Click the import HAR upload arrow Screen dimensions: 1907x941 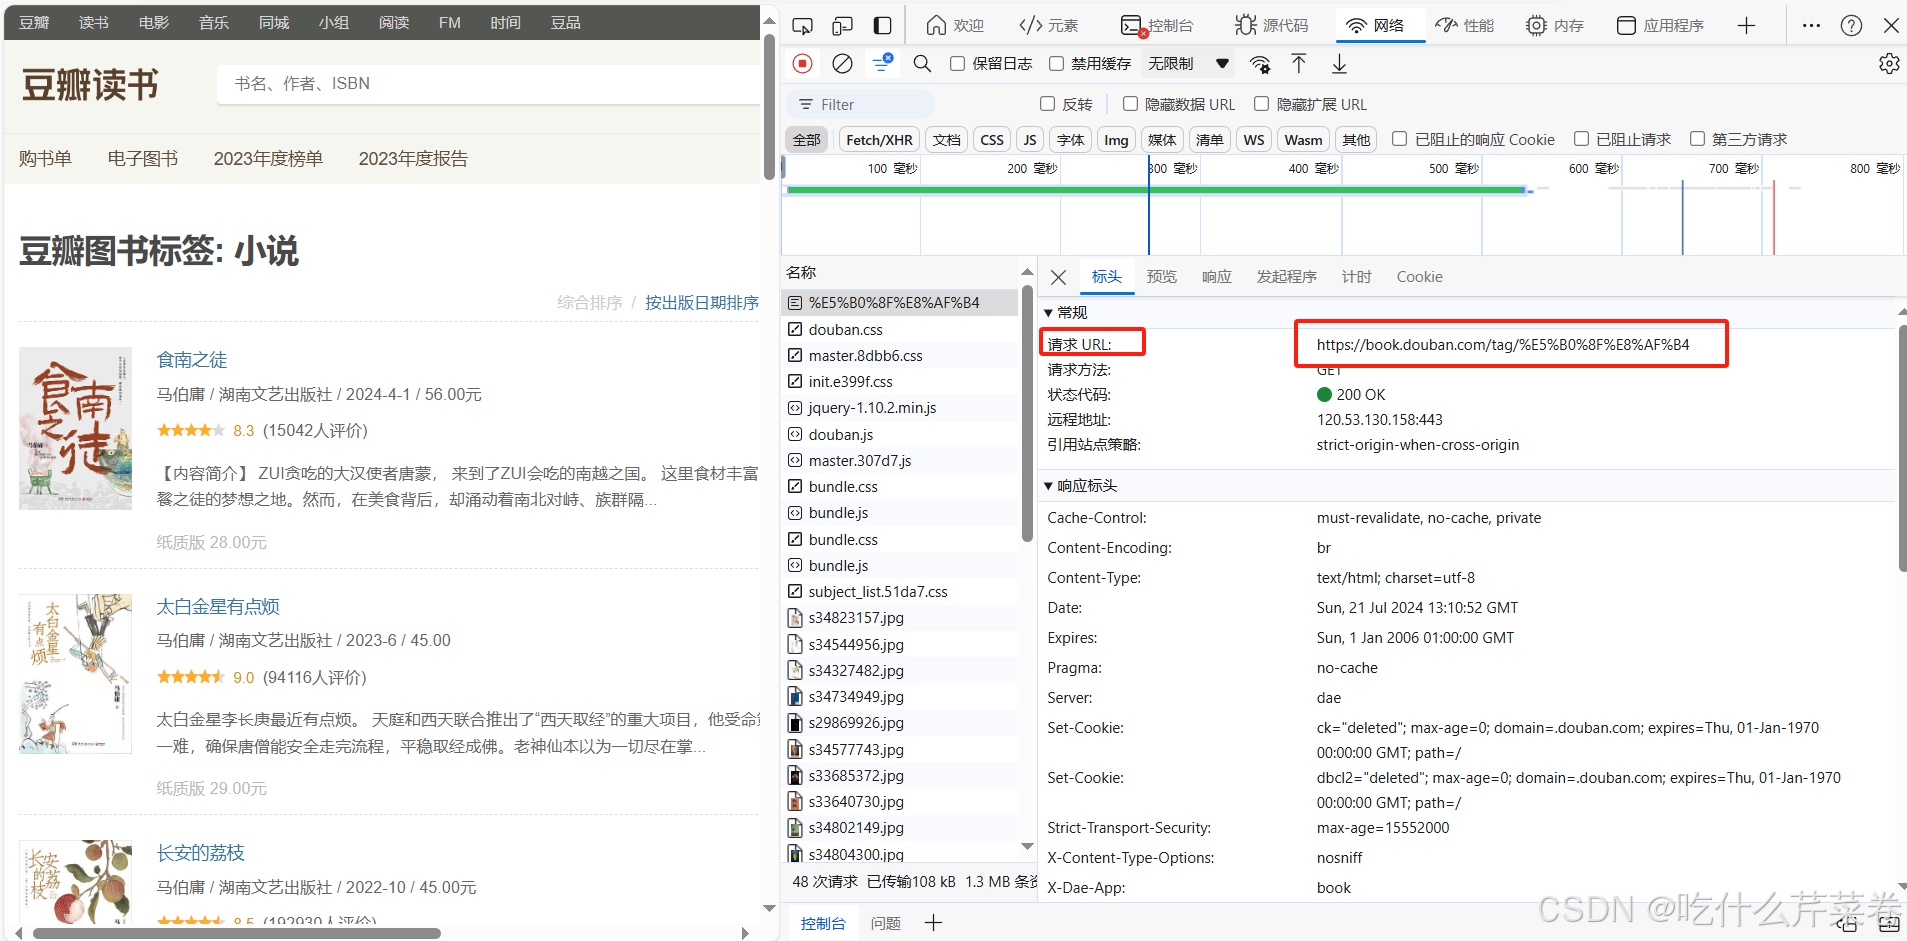(1299, 64)
